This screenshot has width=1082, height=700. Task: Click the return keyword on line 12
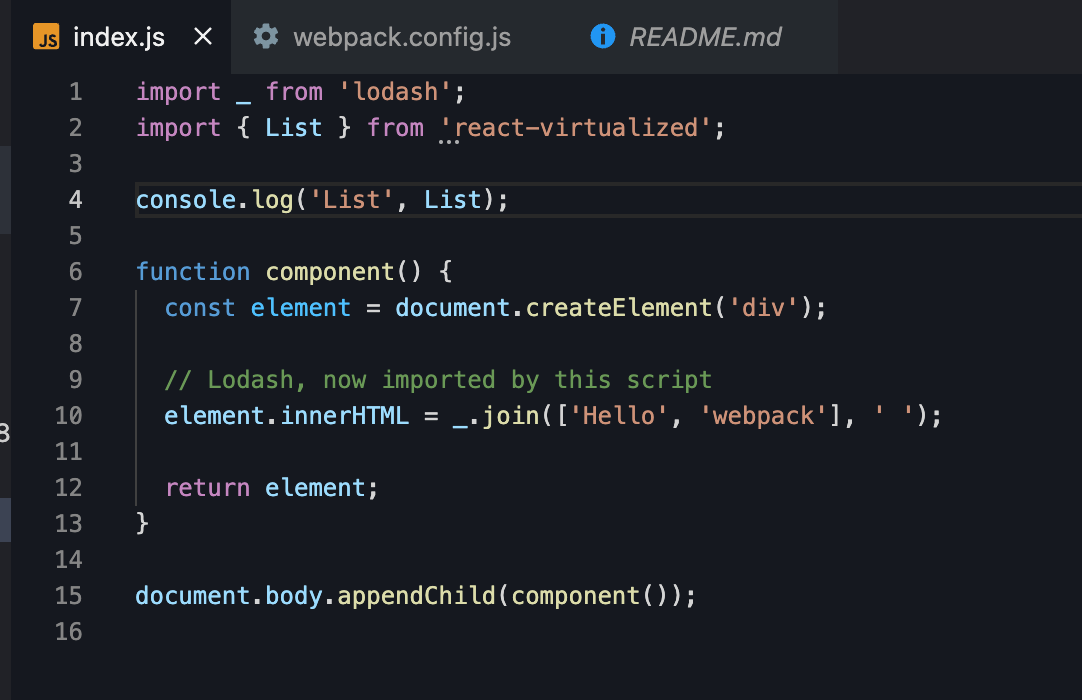coord(207,488)
